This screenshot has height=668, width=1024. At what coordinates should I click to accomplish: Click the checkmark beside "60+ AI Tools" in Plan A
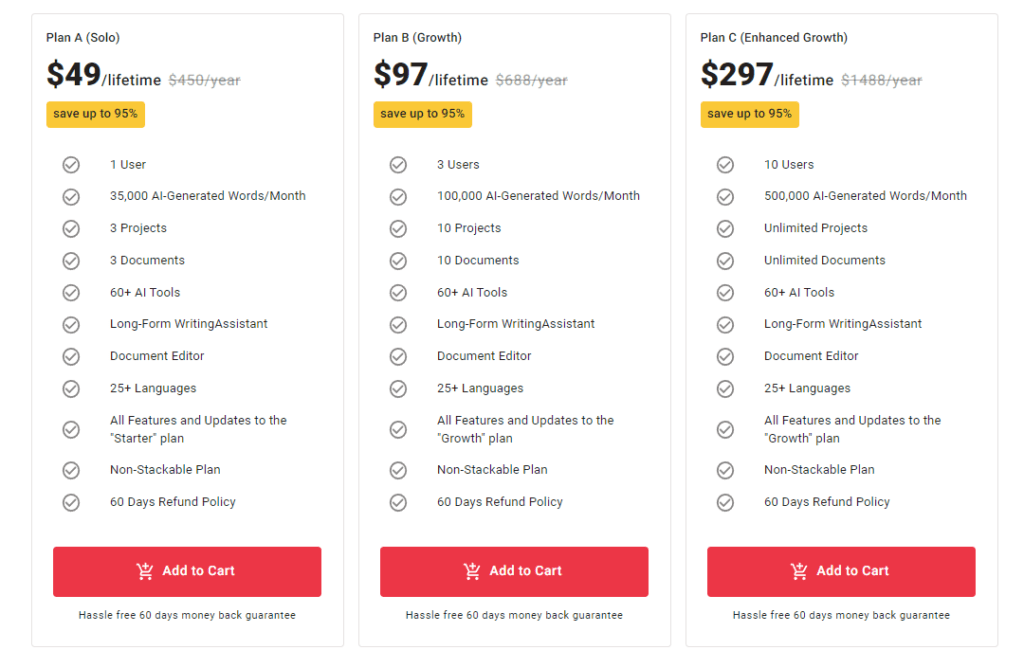coord(71,292)
